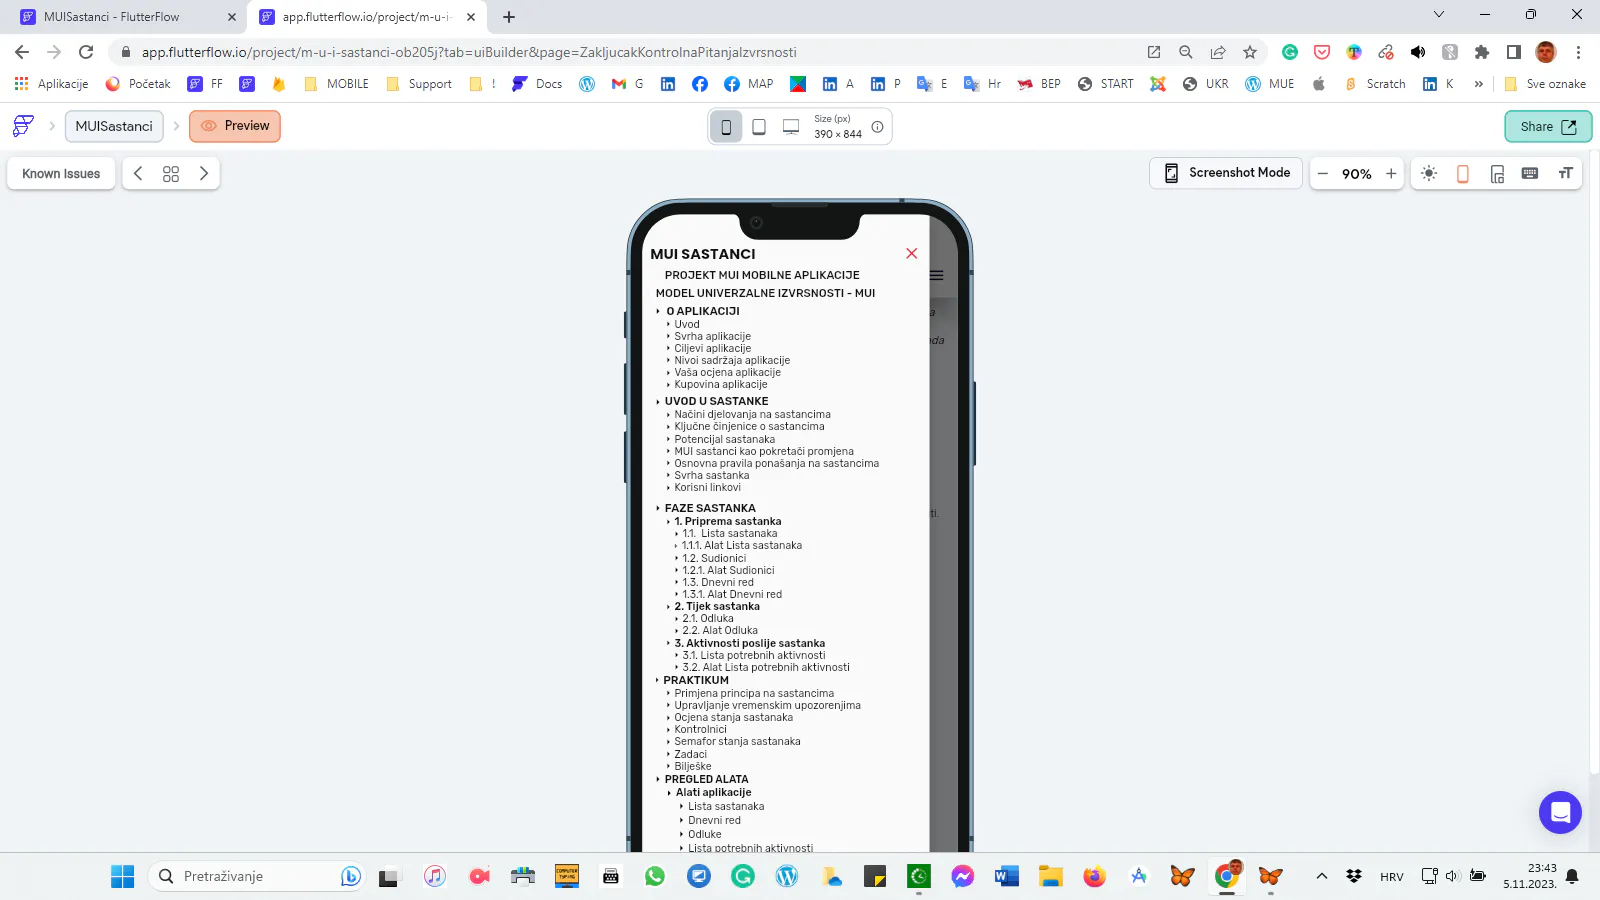Go to the next page arrow
This screenshot has height=900, width=1600.
(204, 174)
